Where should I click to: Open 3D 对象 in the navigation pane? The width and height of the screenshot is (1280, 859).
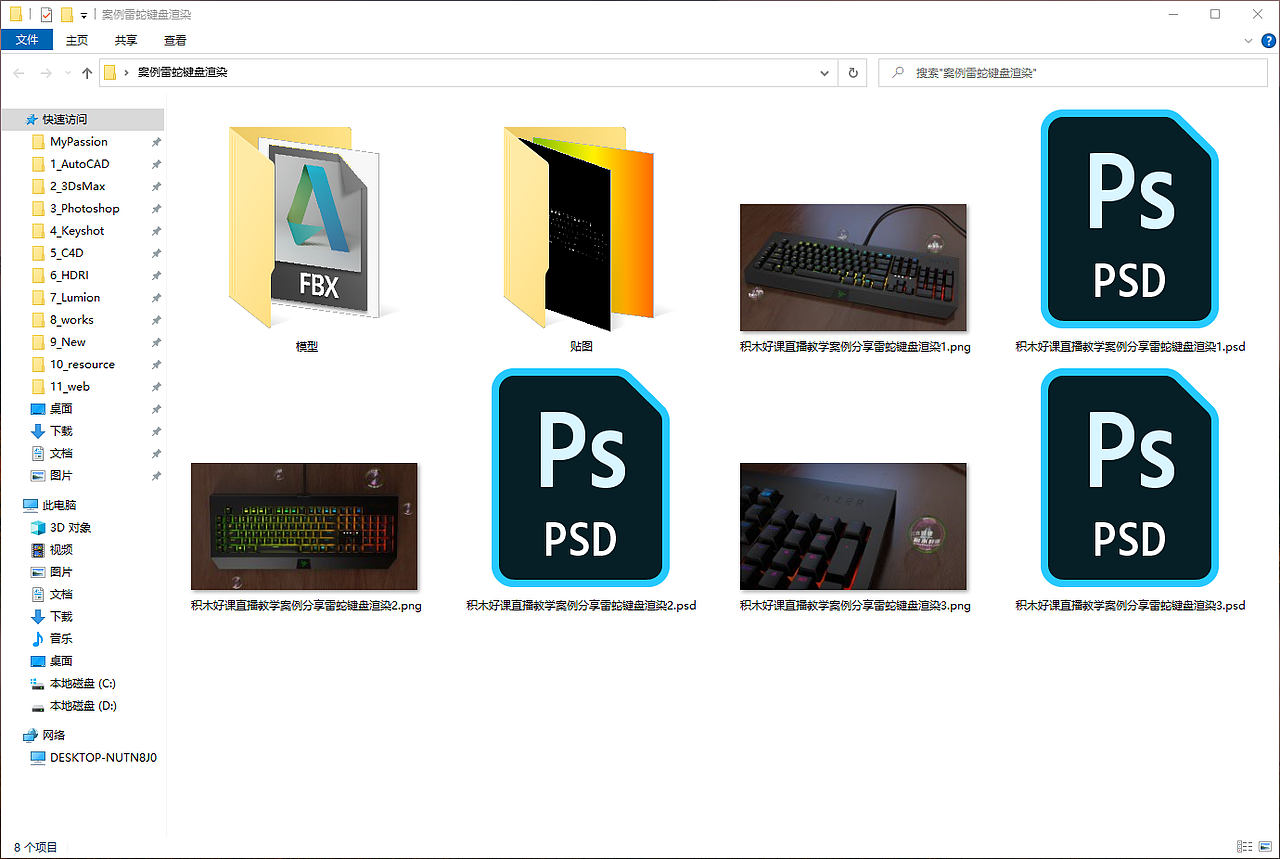click(71, 528)
